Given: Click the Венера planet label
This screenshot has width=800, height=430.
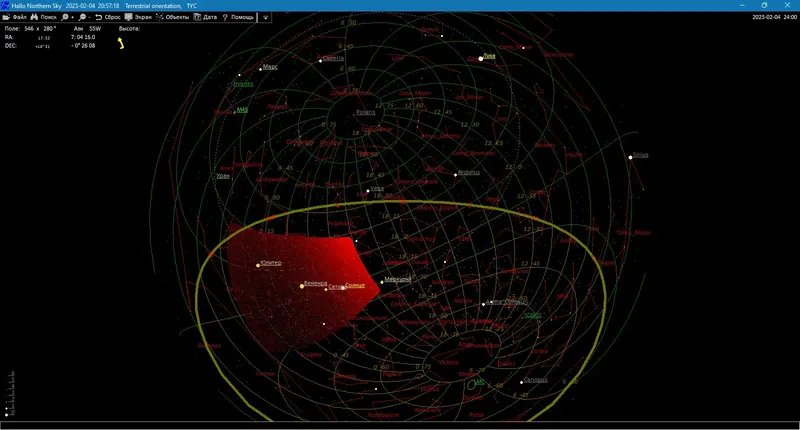Looking at the screenshot, I should (315, 283).
